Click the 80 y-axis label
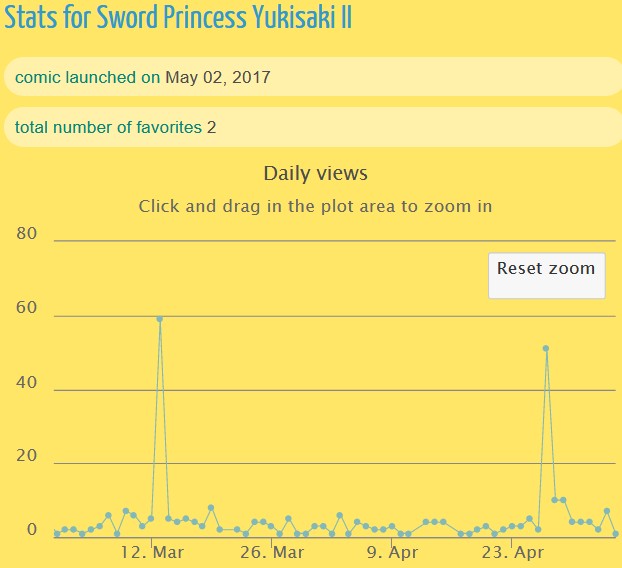The image size is (622, 568). (x=28, y=234)
